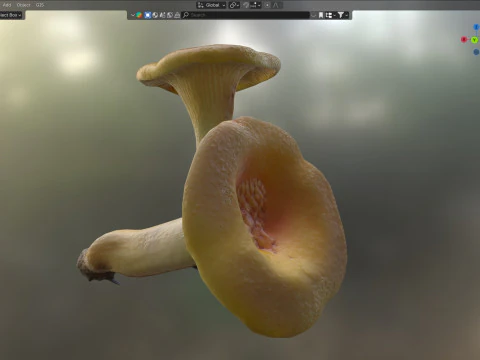Click the red X axis gizmo ball
Screen dimensions: 480x360
(464, 40)
